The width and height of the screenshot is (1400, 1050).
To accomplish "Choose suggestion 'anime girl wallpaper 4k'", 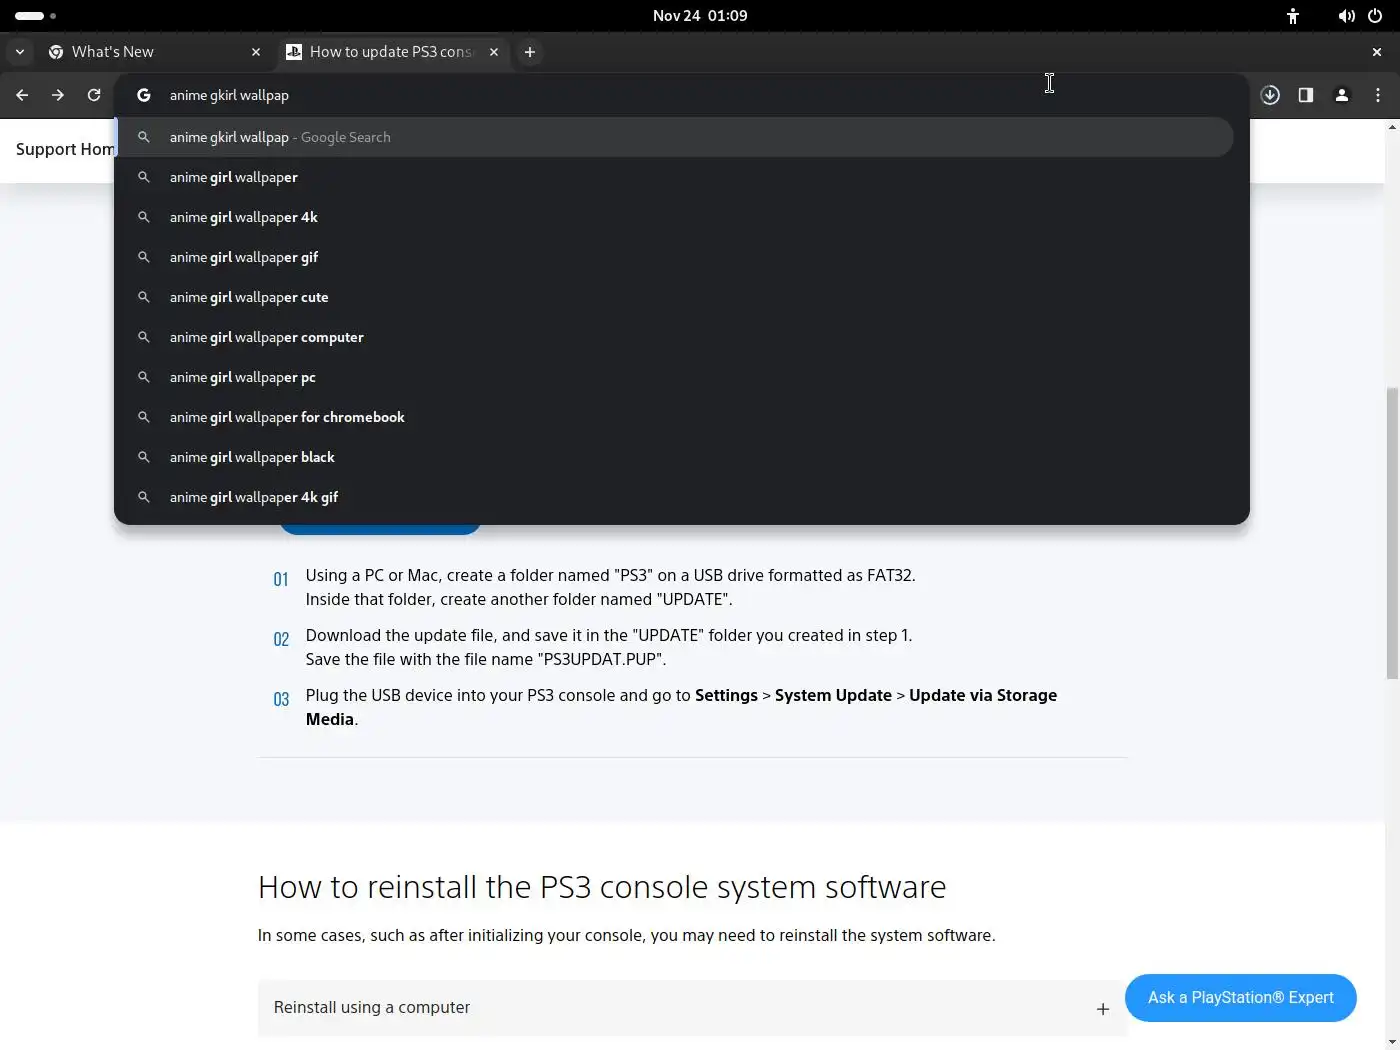I will [675, 217].
